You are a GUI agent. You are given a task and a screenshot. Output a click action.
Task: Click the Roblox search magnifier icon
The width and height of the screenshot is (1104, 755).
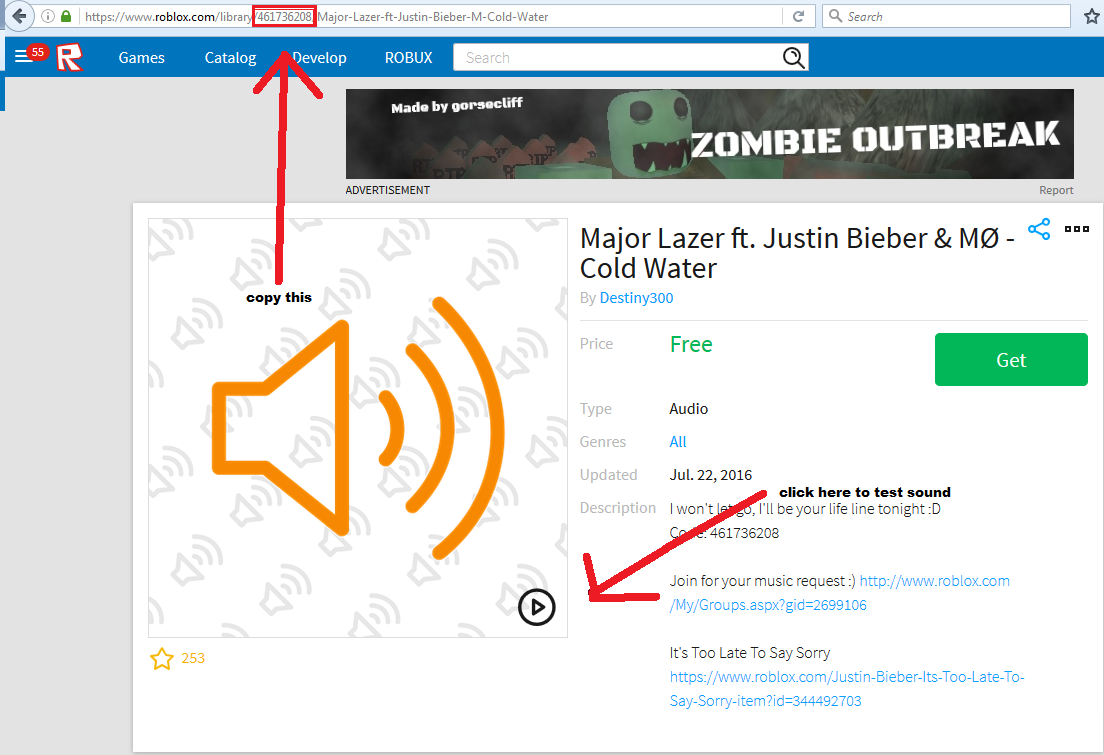pyautogui.click(x=794, y=58)
